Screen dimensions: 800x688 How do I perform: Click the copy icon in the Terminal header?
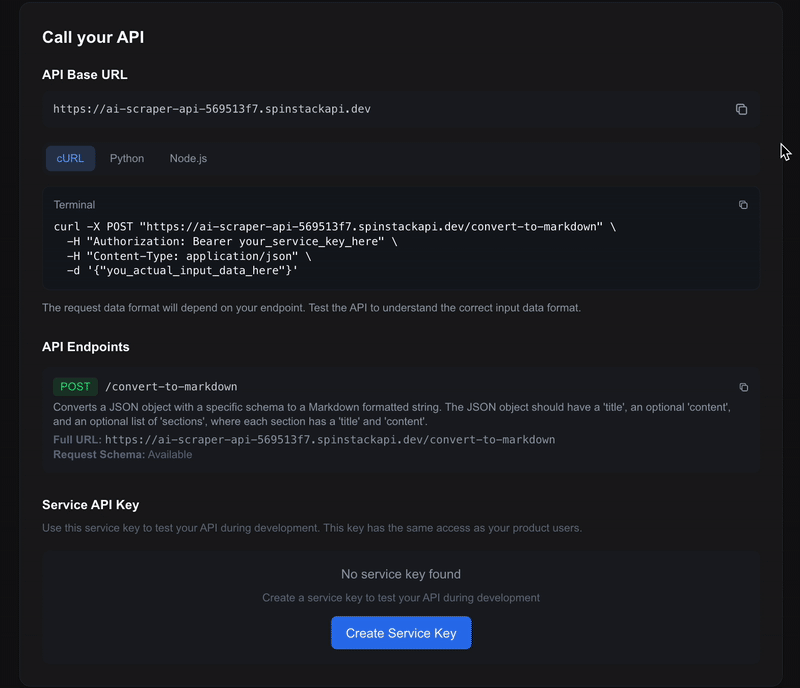(742, 204)
